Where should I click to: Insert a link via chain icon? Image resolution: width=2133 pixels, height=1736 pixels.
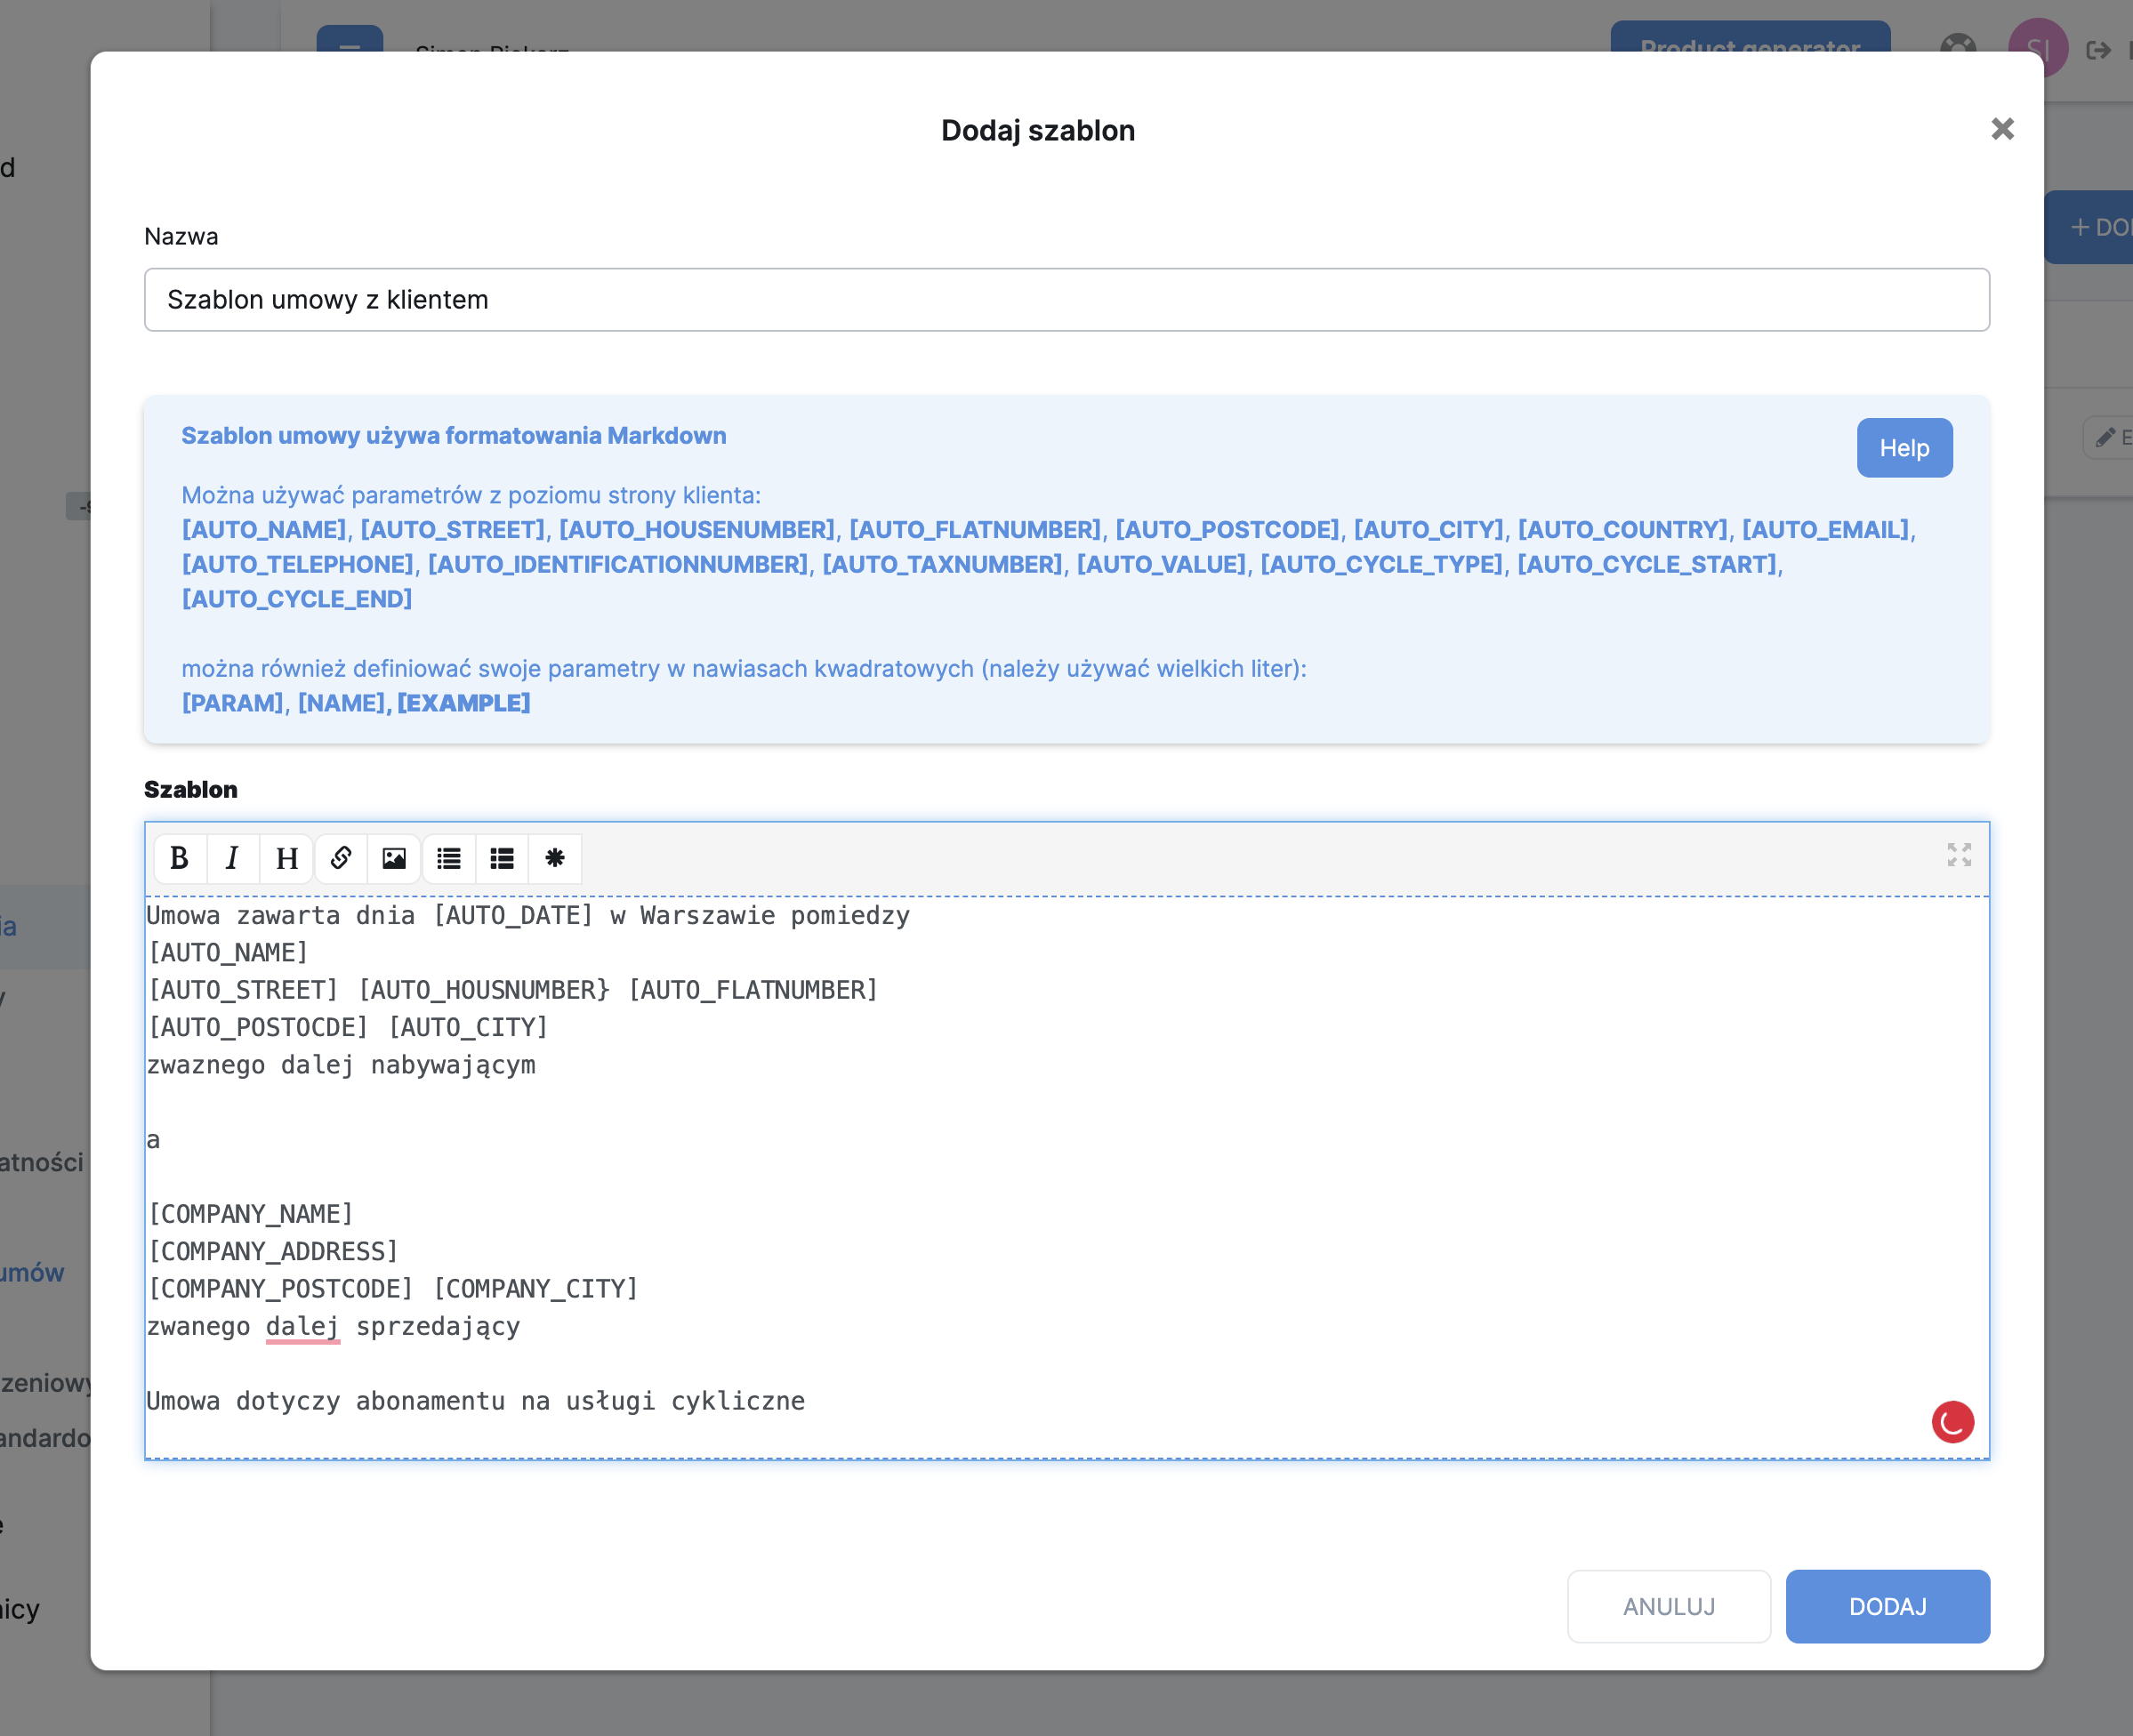point(340,858)
